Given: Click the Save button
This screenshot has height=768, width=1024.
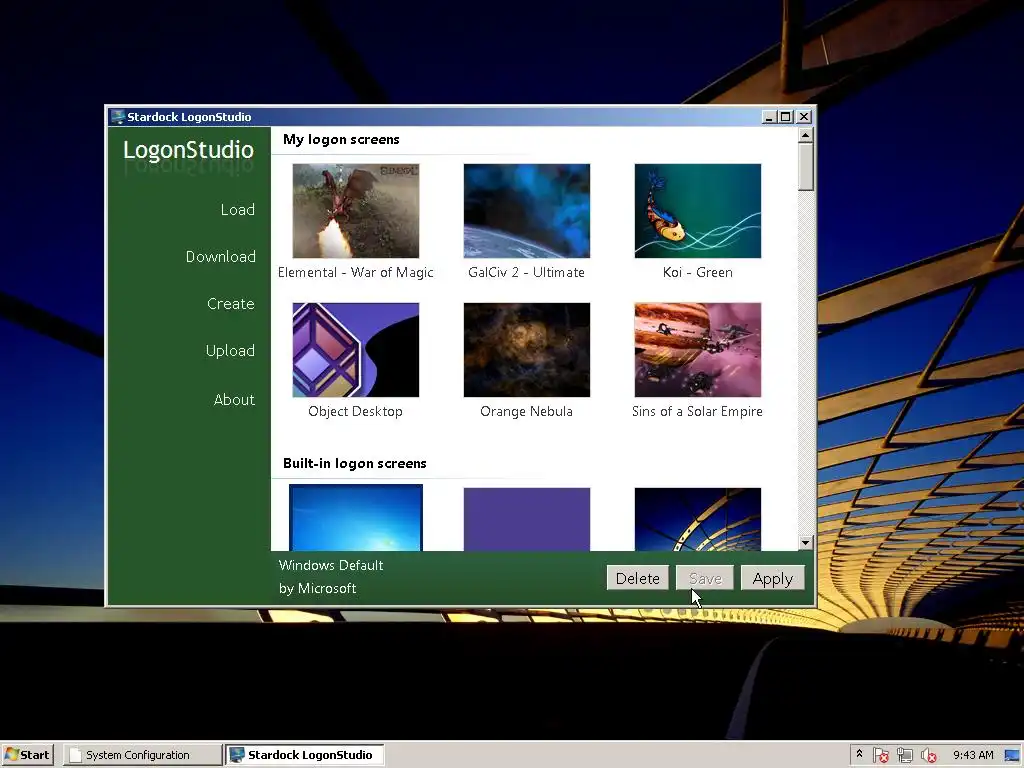Looking at the screenshot, I should tap(705, 578).
